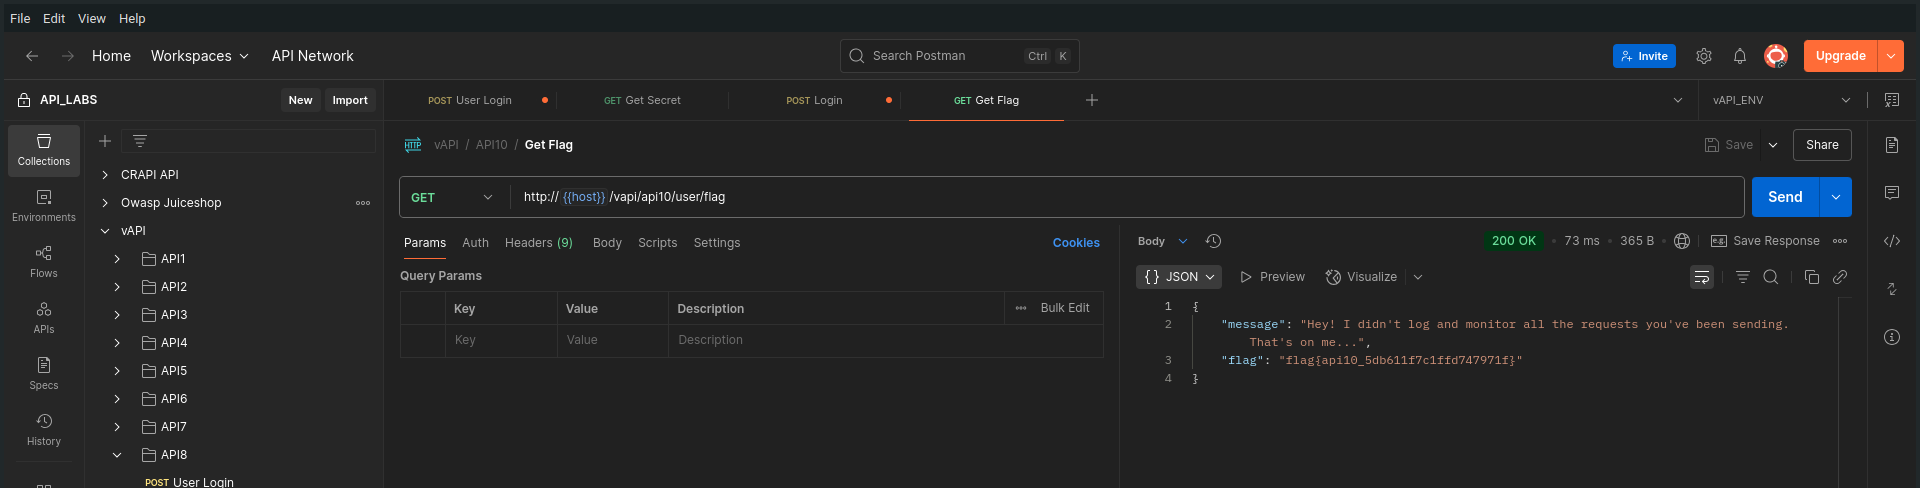
Task: Click the Invite button
Action: point(1644,56)
